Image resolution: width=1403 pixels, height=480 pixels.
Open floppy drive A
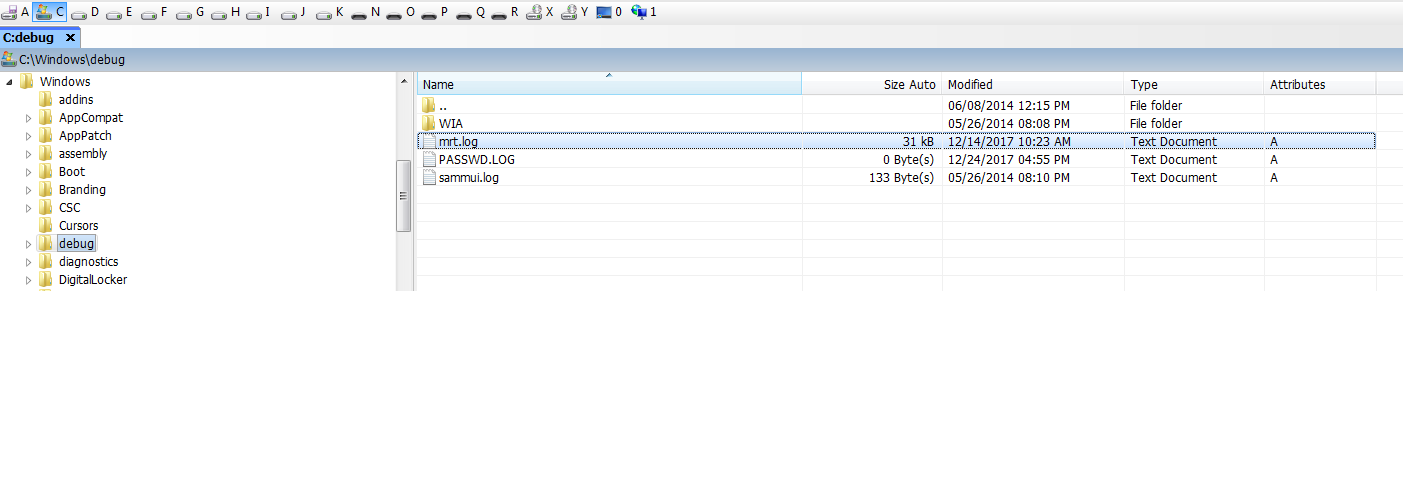pyautogui.click(x=16, y=12)
